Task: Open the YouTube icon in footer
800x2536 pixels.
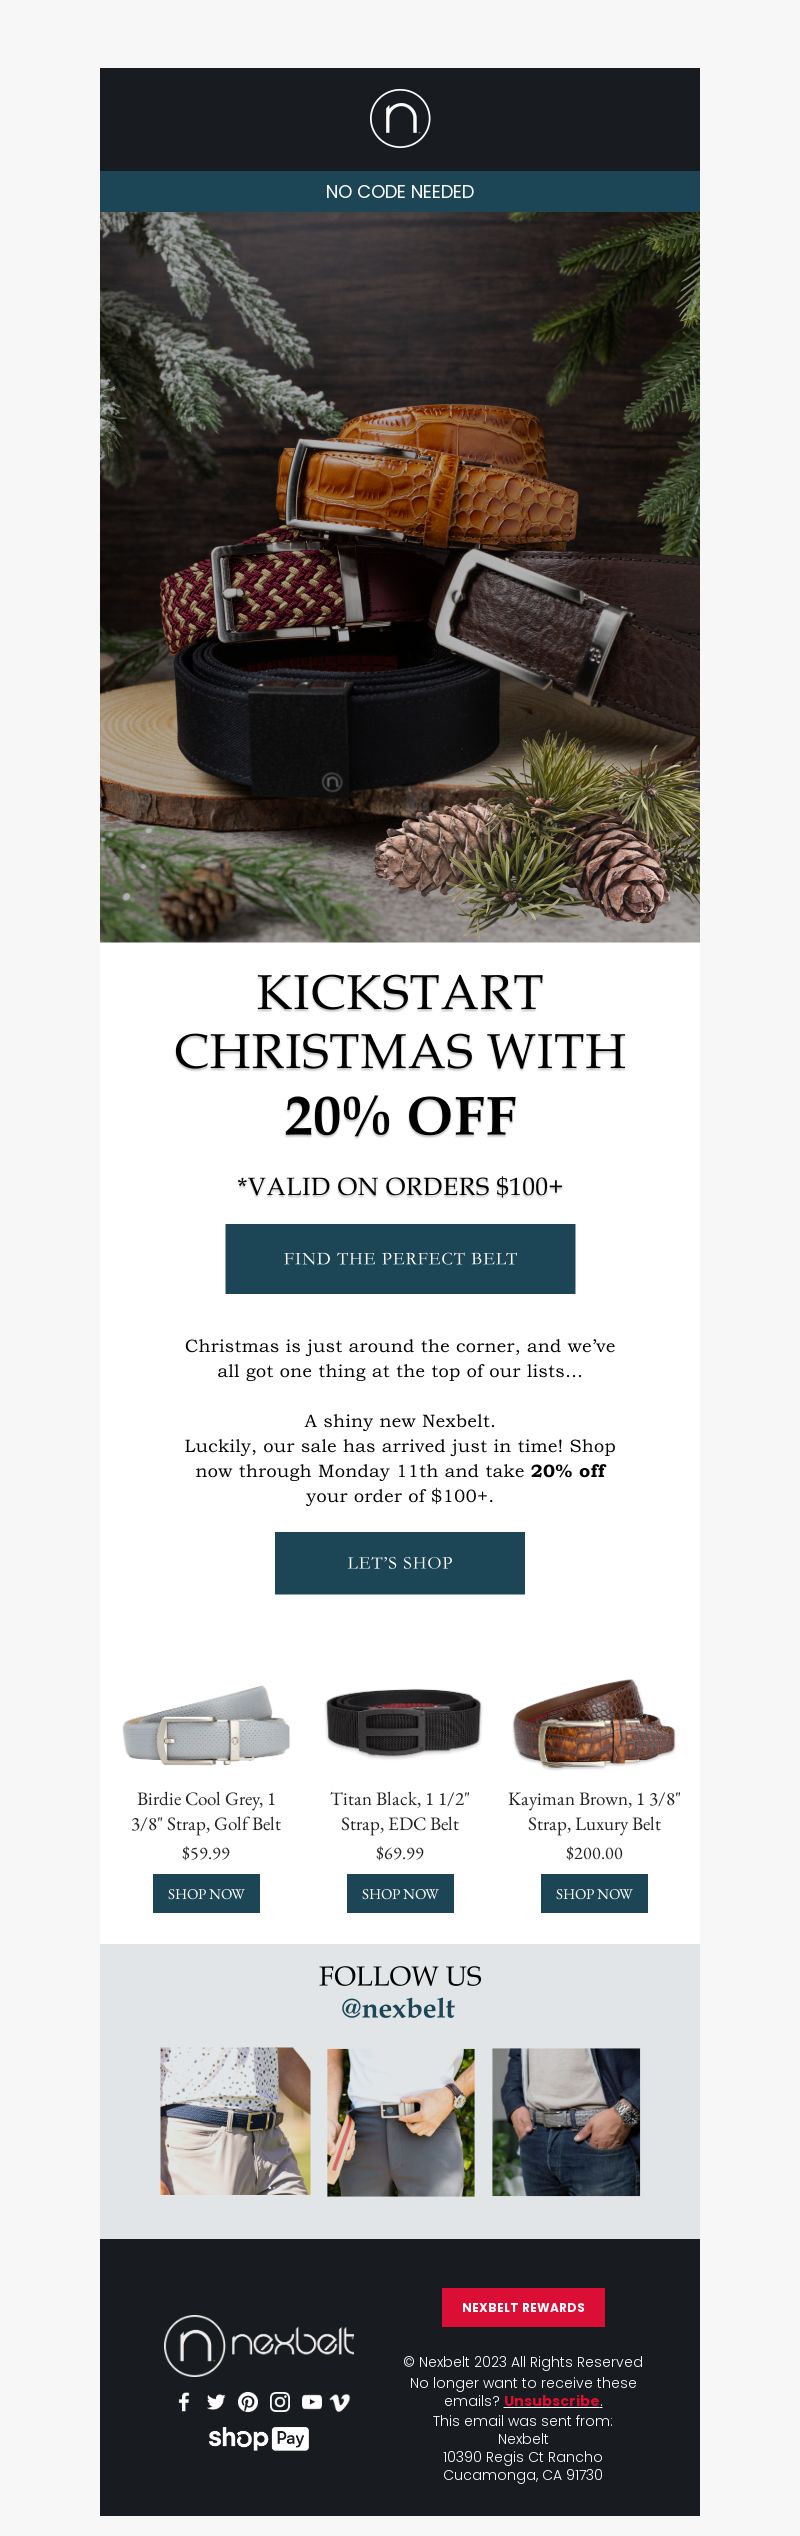Action: coord(312,2401)
